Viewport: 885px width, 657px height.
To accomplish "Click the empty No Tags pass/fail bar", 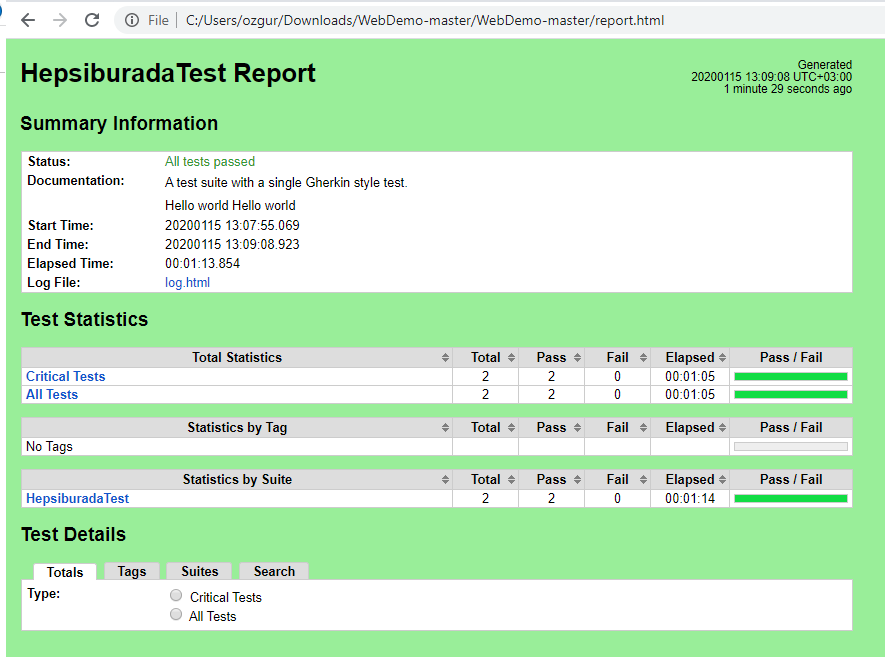I will (791, 446).
